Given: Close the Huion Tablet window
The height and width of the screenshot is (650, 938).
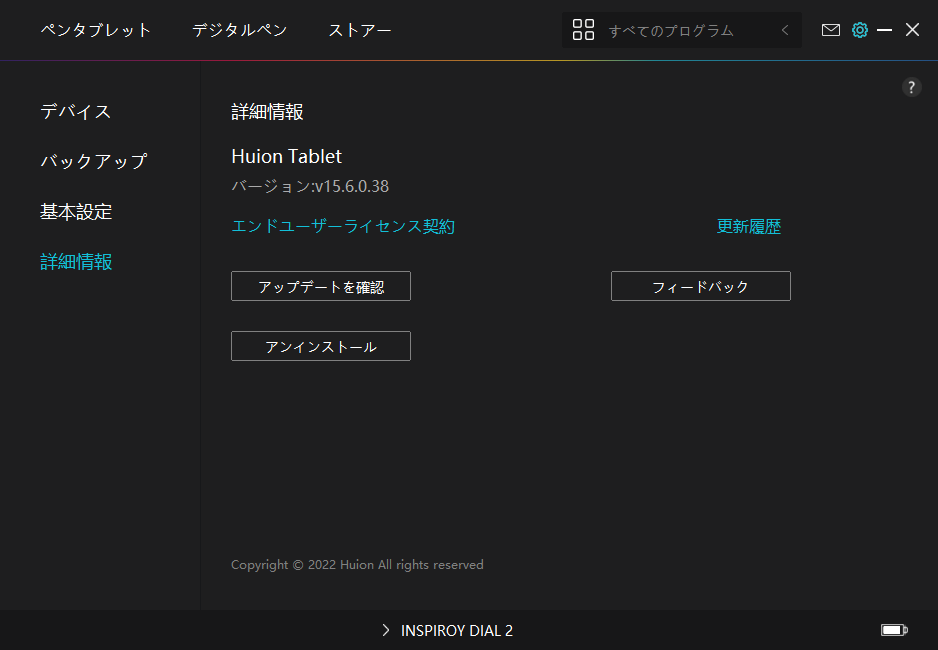Looking at the screenshot, I should point(912,30).
